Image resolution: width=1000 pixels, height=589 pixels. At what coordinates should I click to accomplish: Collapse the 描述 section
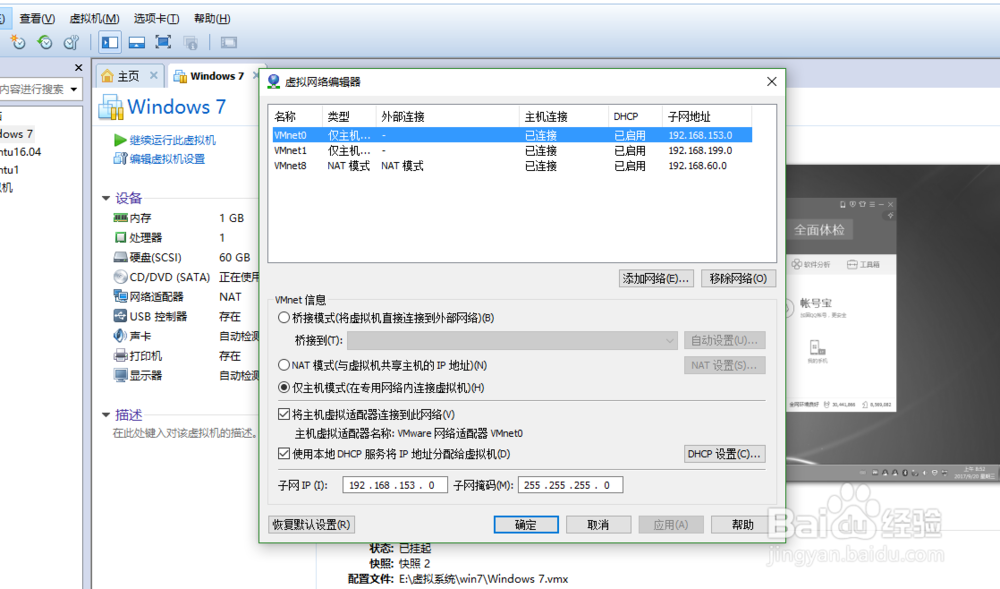tap(106, 415)
